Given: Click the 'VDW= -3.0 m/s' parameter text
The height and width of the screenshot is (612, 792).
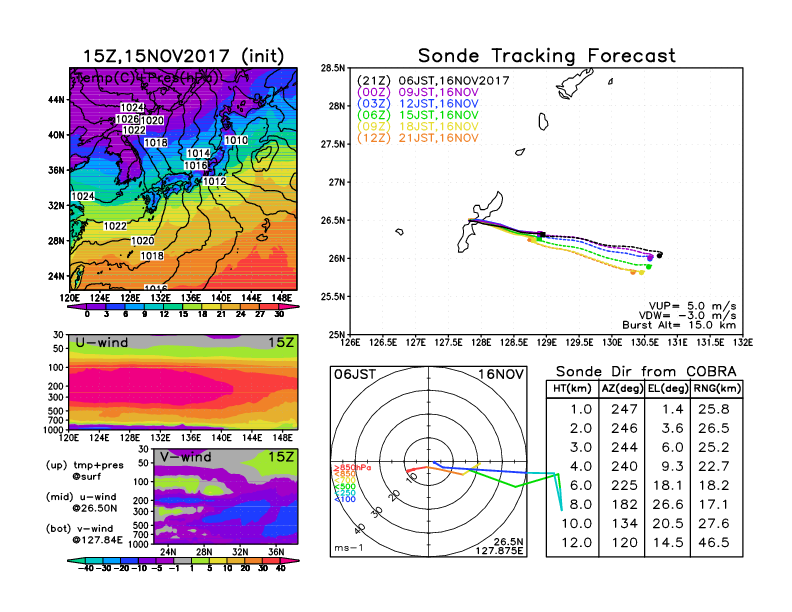Looking at the screenshot, I should tap(687, 316).
